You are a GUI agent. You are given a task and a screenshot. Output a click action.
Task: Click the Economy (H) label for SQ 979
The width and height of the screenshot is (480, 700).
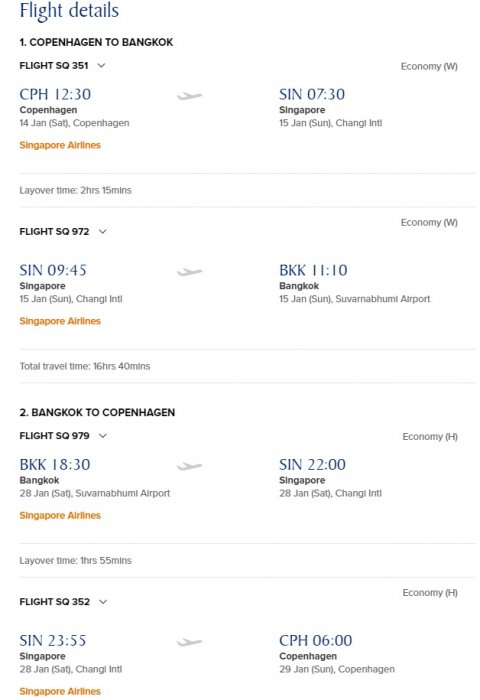[x=430, y=437]
